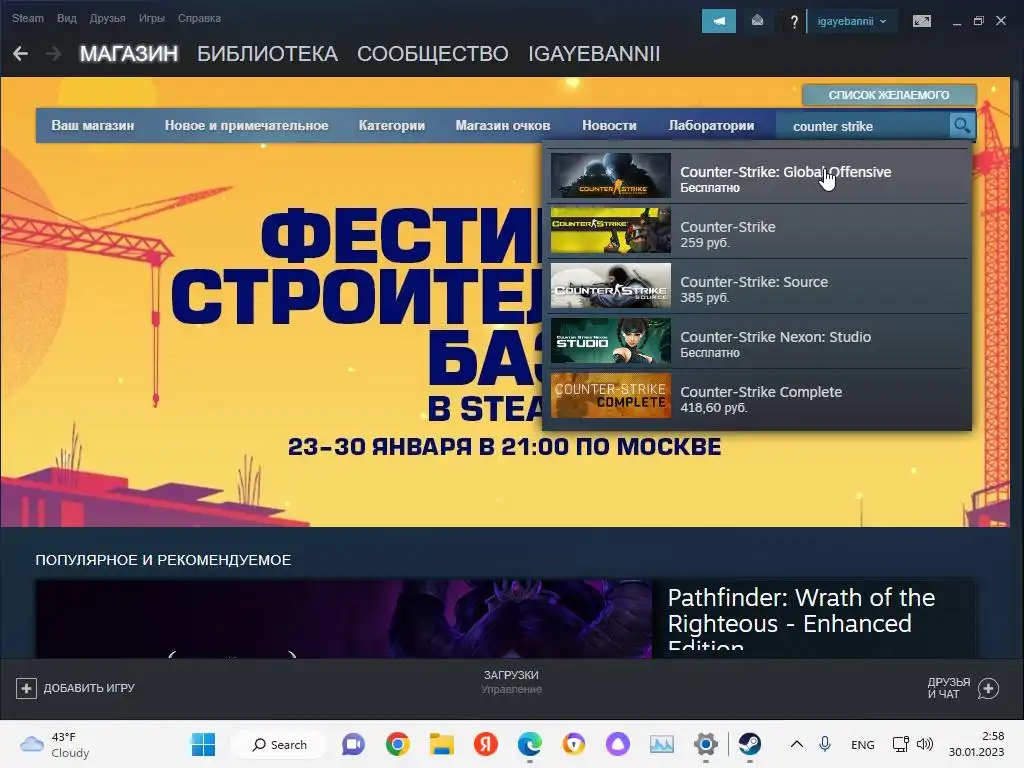
Task: Open the friends chat plus icon
Action: 988,688
